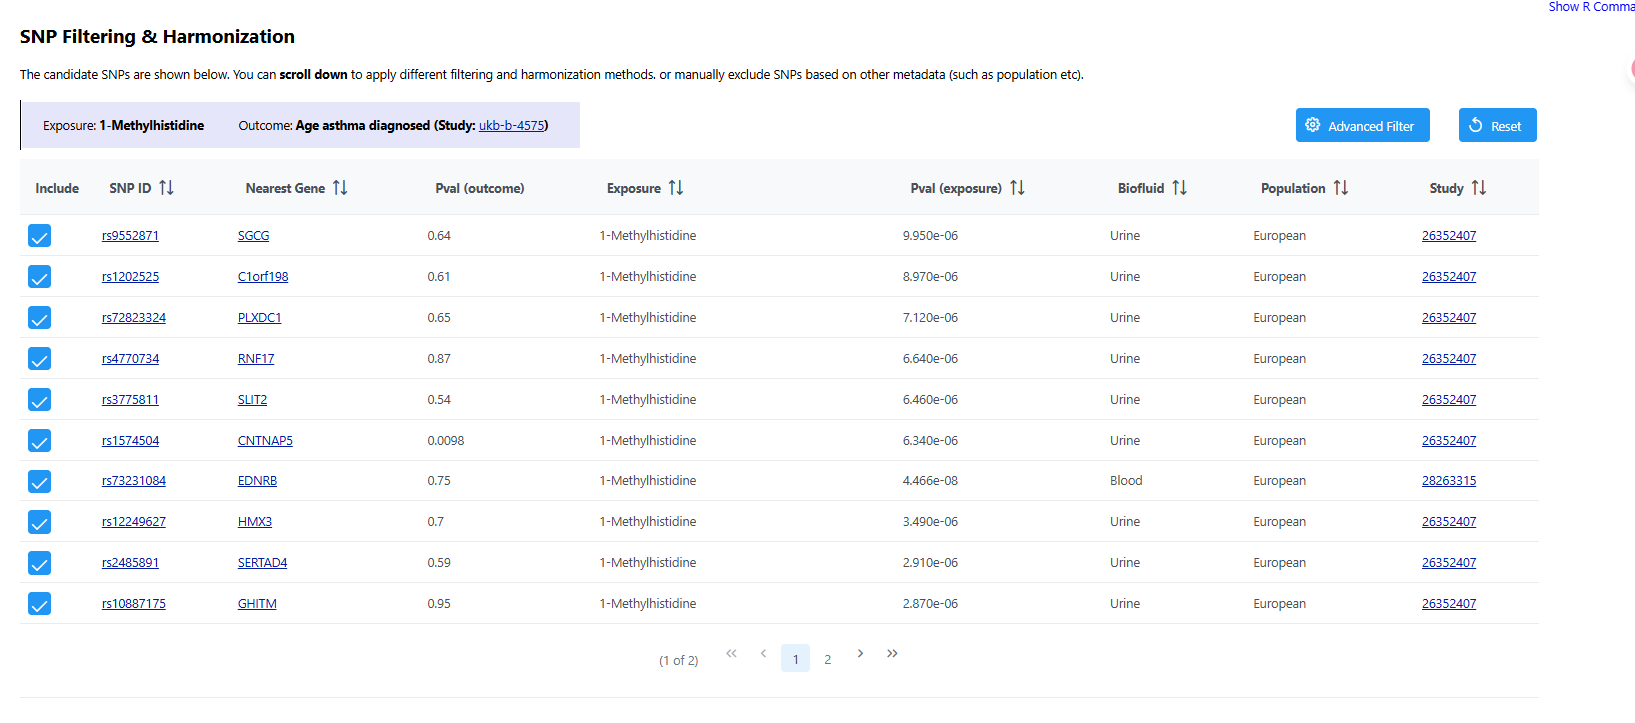This screenshot has height=723, width=1635.
Task: Deselect the rs10887175 row checkbox
Action: [39, 604]
